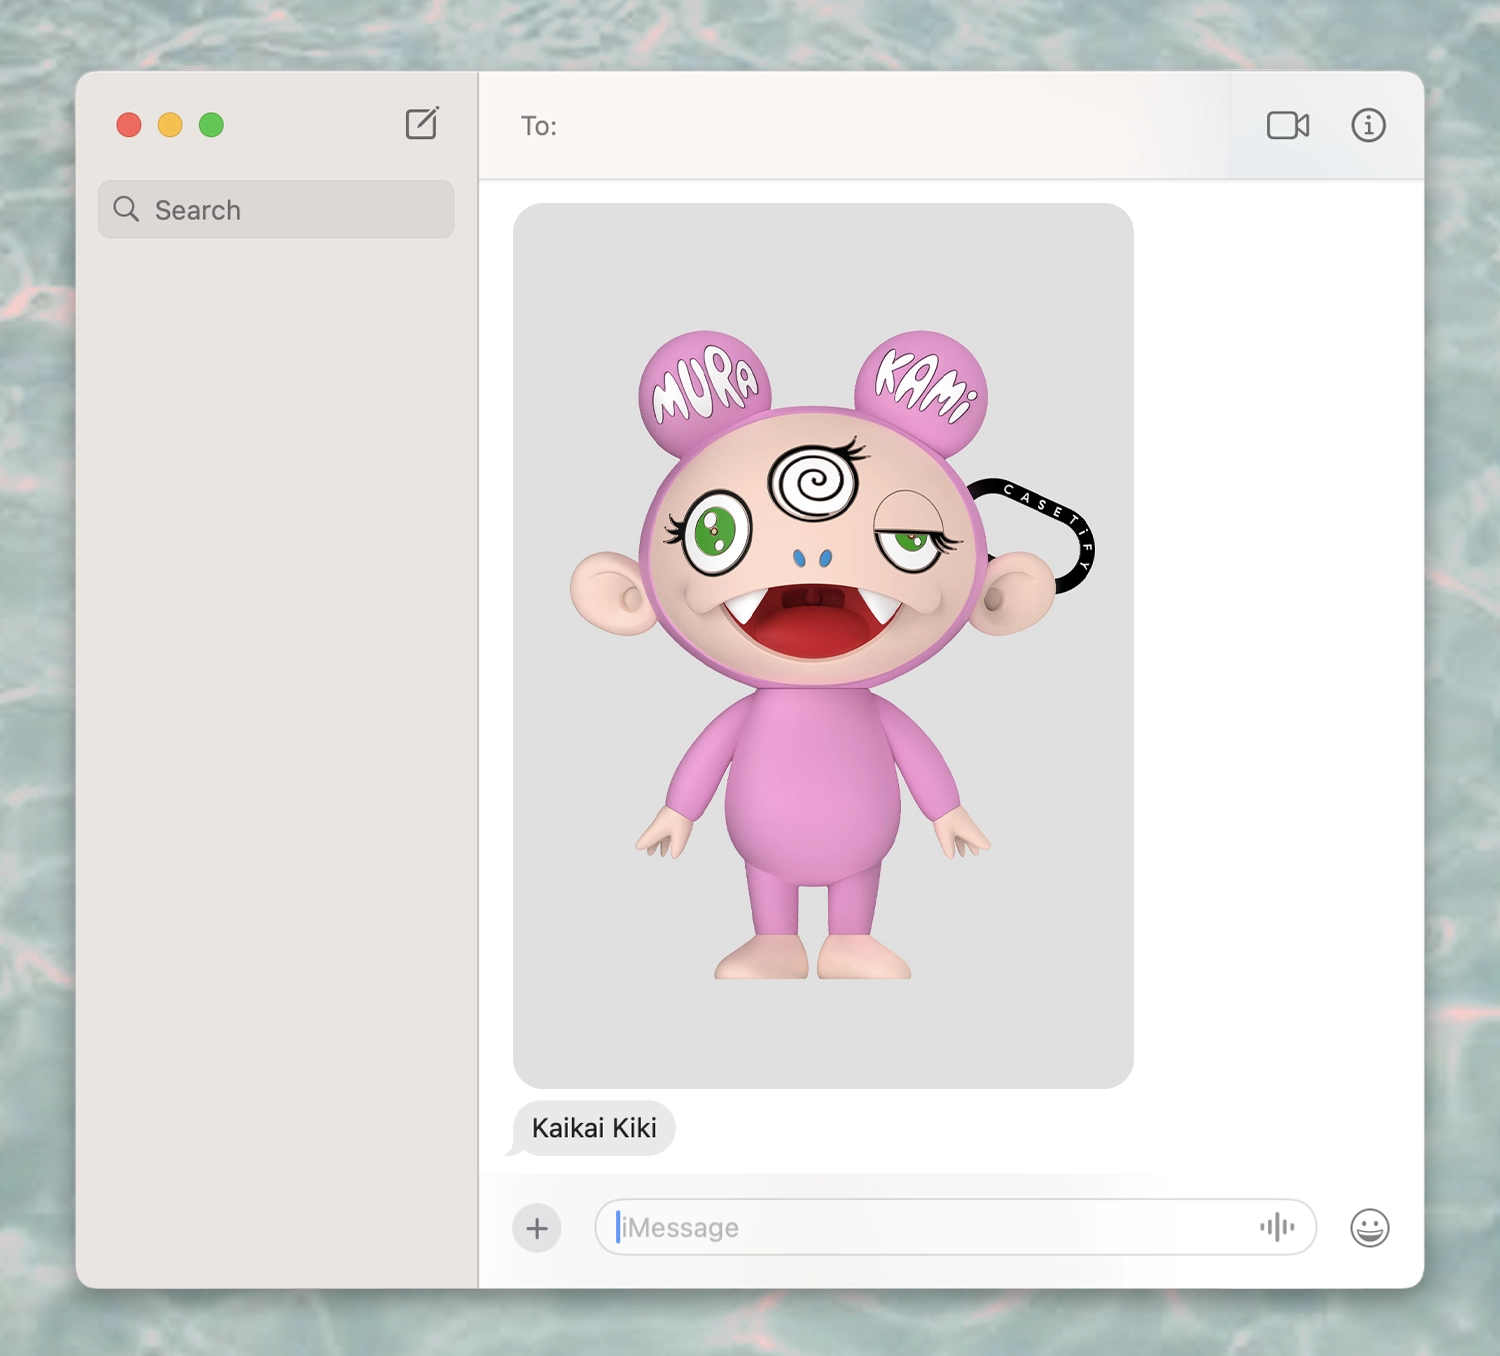
Task: Start a FaceTime video call
Action: [1288, 125]
